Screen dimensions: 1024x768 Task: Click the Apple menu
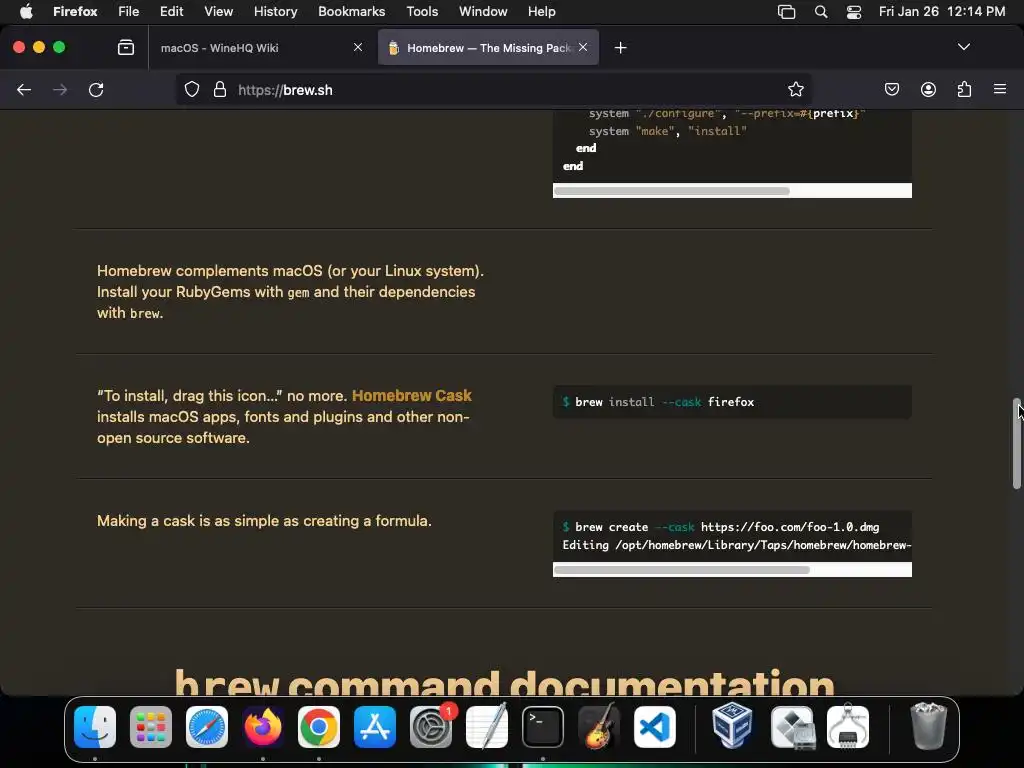point(26,12)
